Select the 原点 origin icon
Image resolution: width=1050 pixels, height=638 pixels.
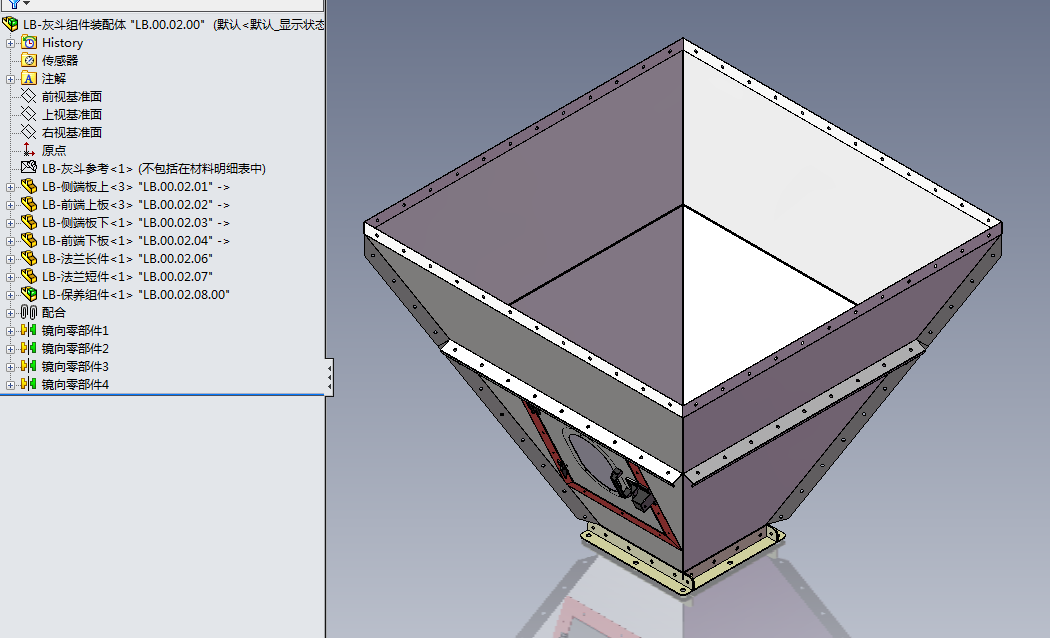29,150
